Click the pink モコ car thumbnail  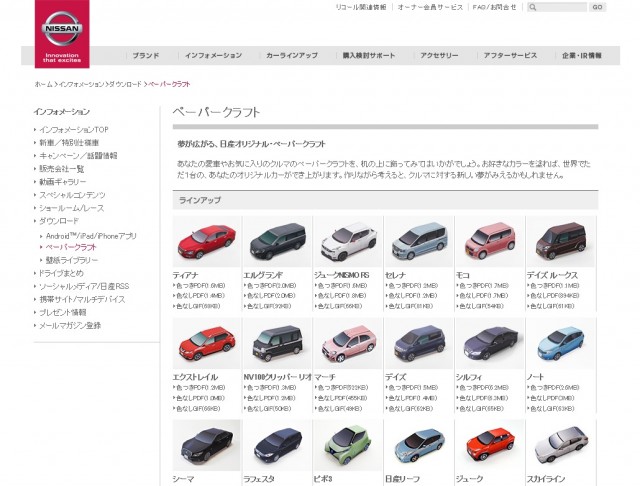(x=490, y=242)
